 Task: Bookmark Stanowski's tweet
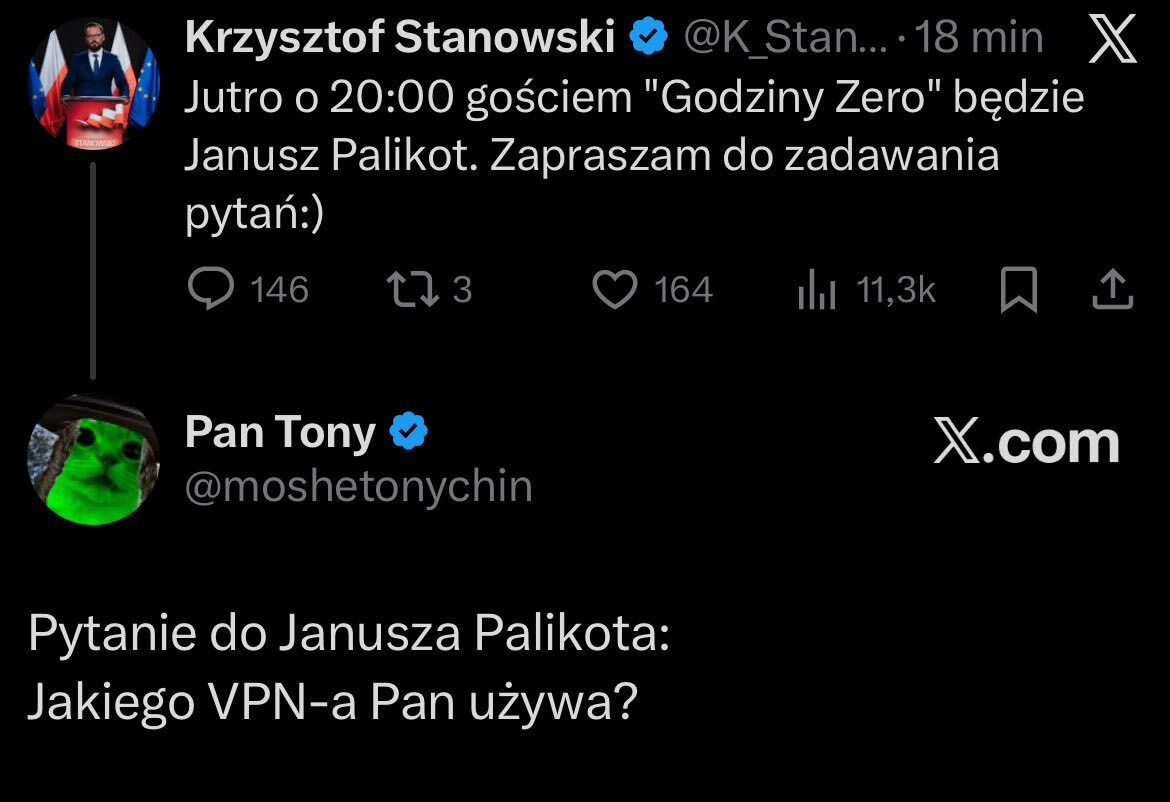click(1020, 290)
